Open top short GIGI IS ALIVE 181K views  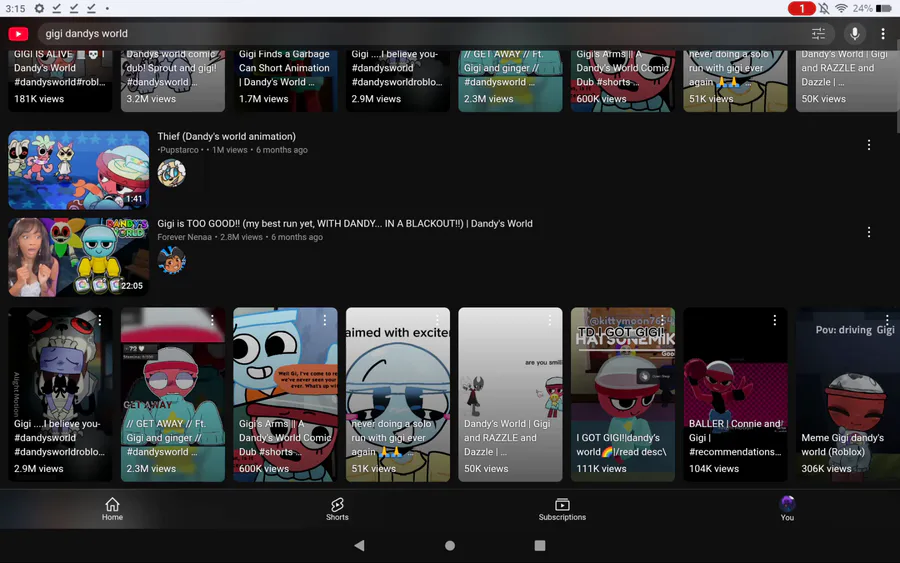tap(60, 80)
